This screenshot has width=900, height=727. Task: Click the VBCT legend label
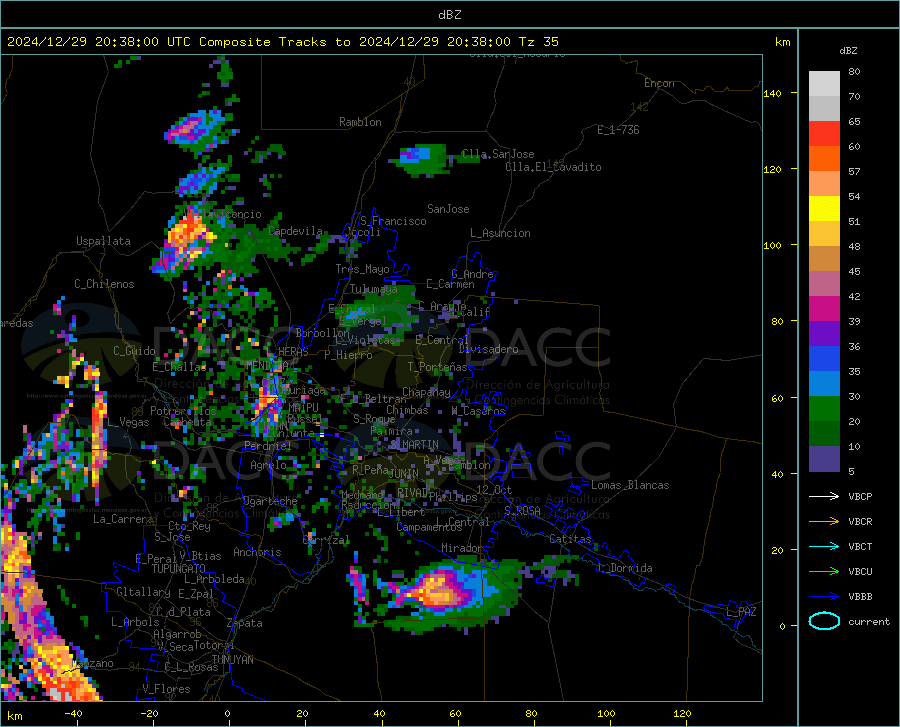click(x=860, y=546)
